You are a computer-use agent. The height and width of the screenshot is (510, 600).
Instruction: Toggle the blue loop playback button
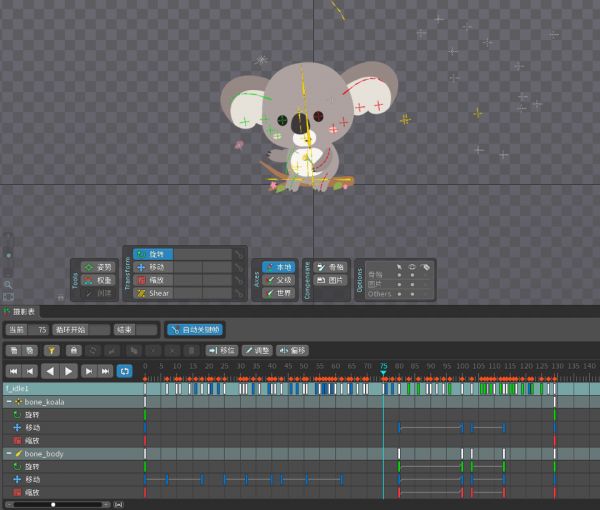tap(124, 371)
